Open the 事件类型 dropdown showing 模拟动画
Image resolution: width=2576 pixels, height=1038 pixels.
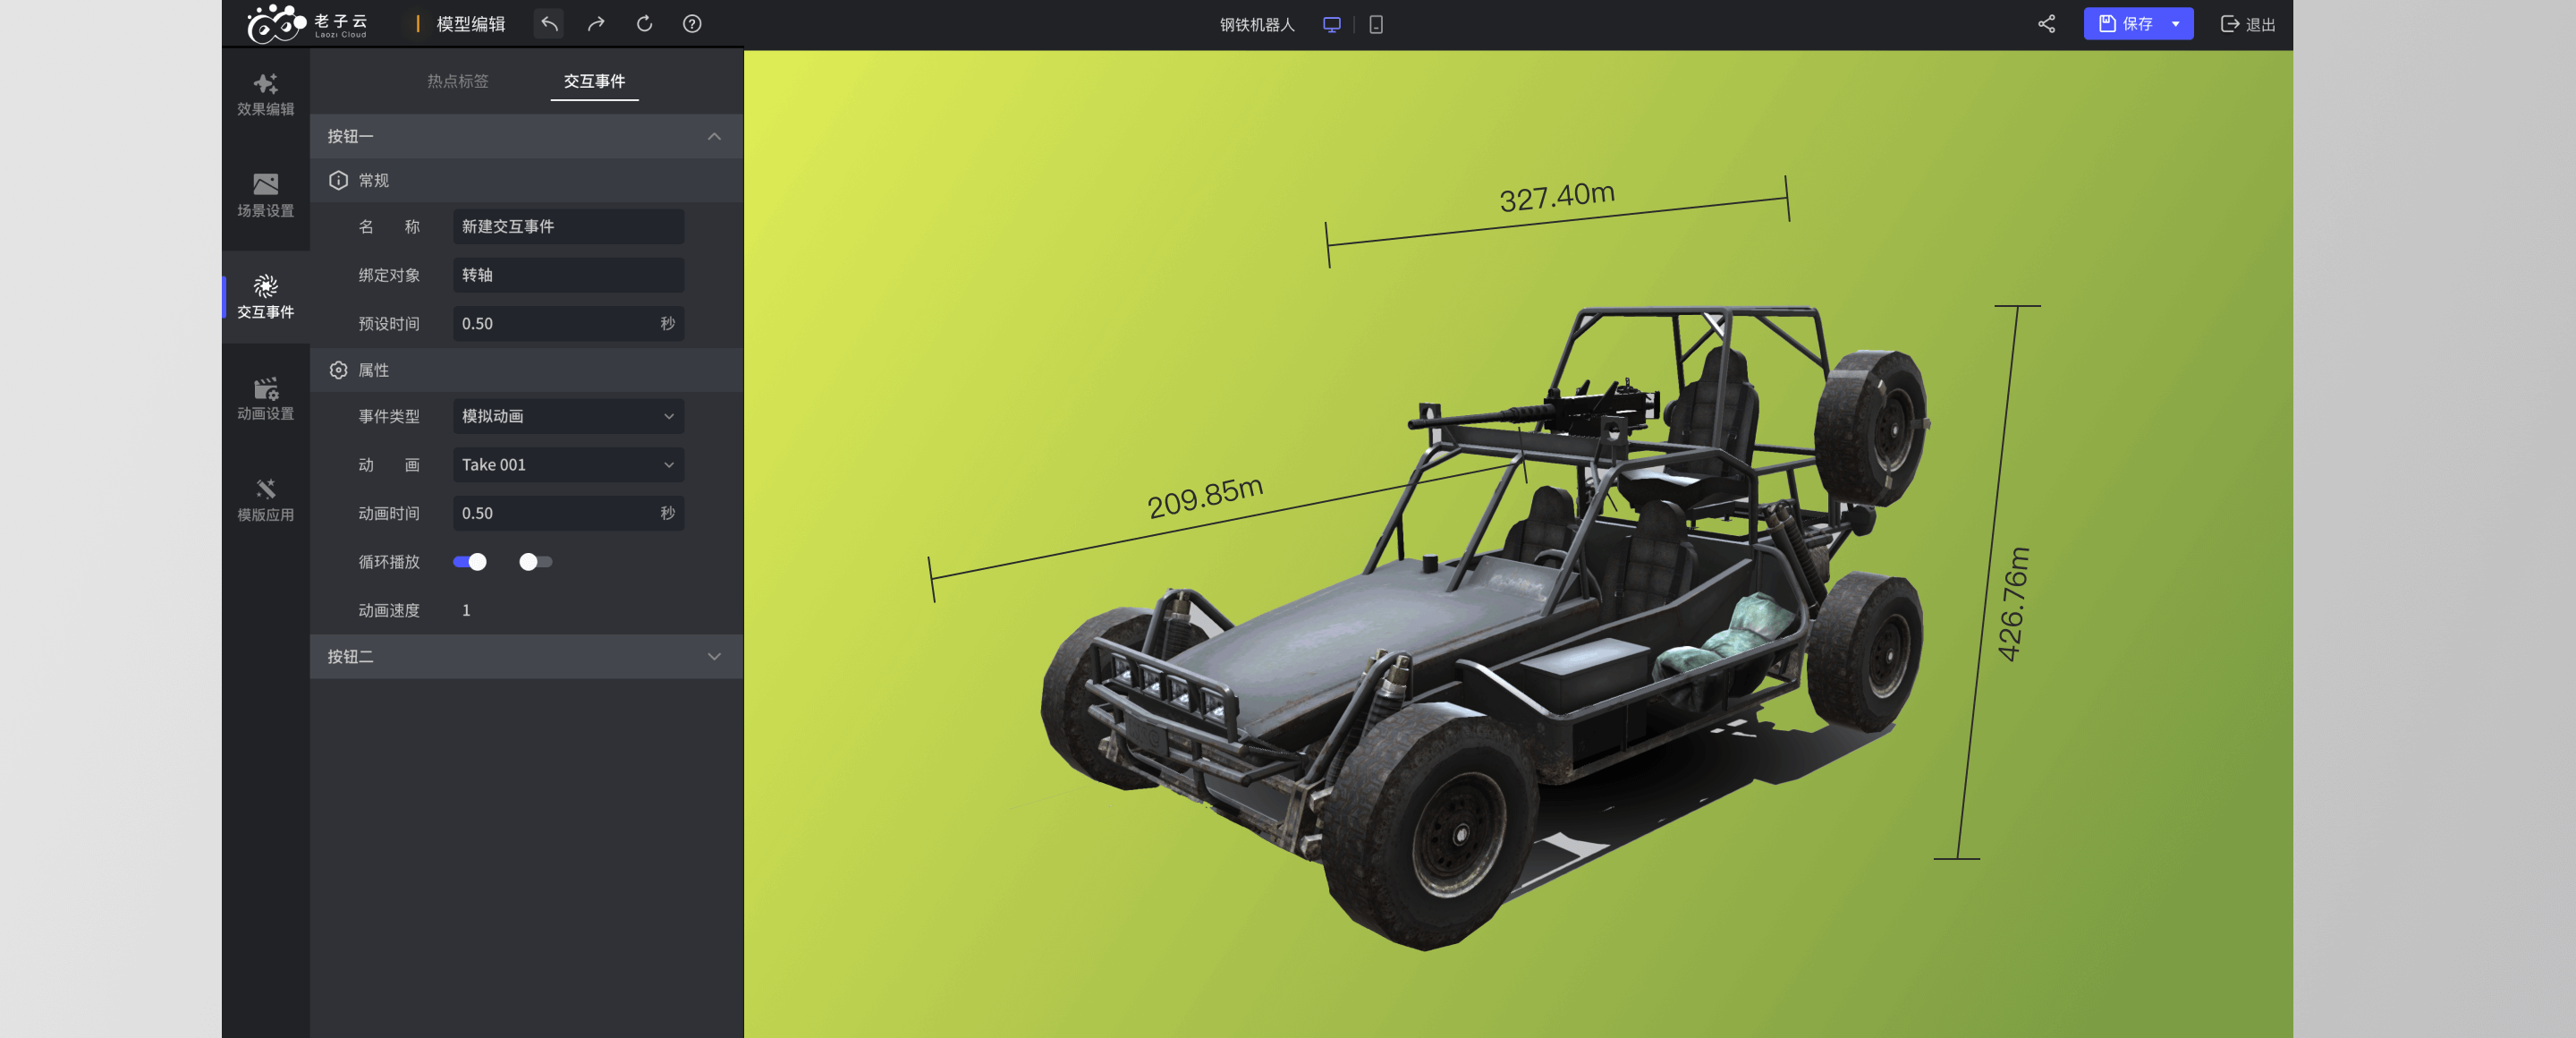coord(568,416)
